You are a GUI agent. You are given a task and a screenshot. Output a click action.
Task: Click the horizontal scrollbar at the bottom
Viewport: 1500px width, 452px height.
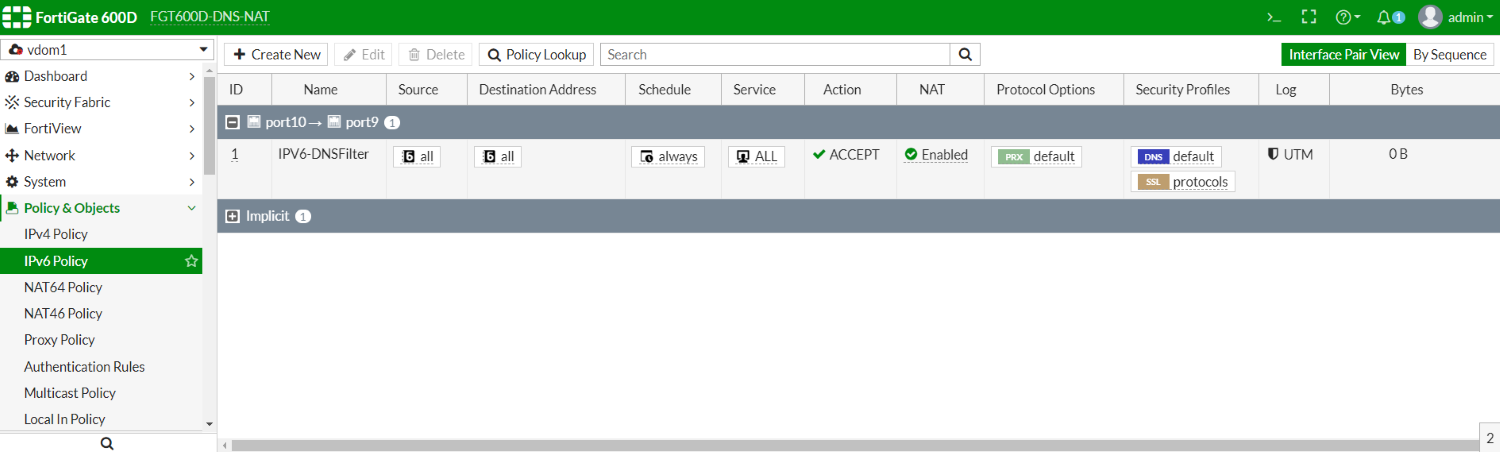(848, 445)
